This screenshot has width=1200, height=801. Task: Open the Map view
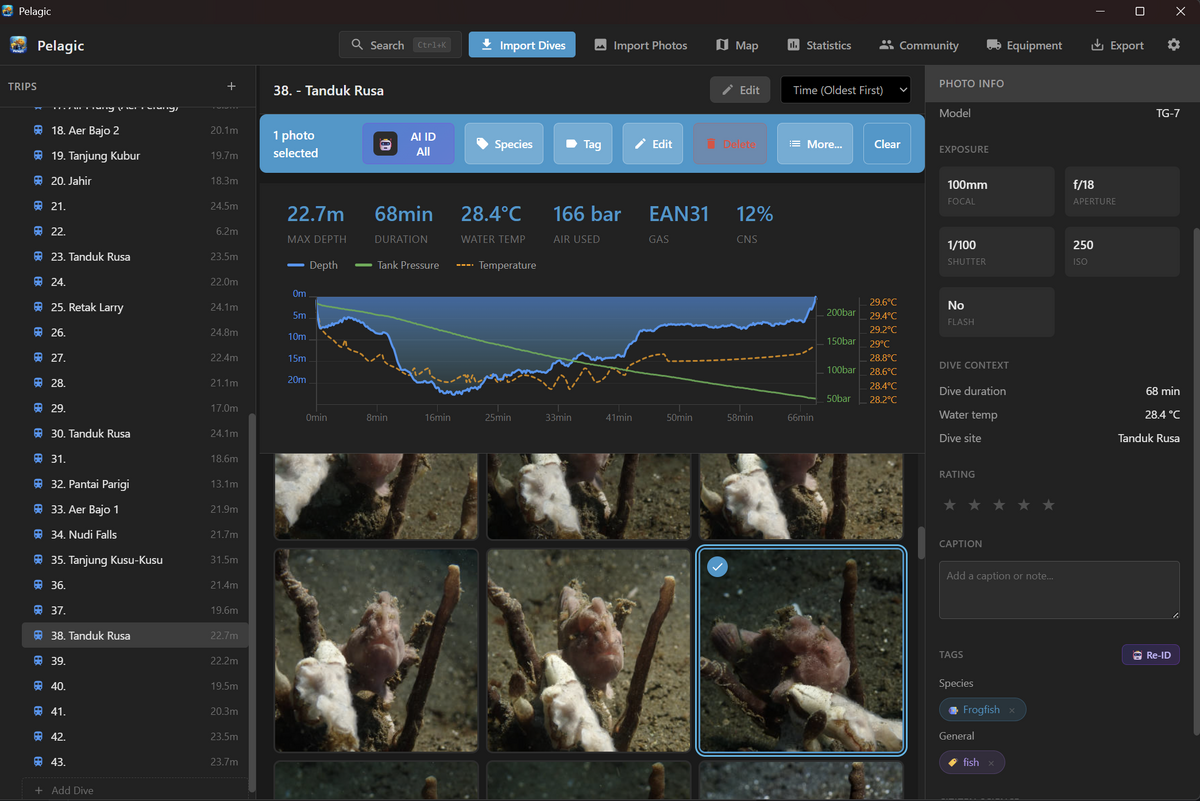(x=737, y=45)
